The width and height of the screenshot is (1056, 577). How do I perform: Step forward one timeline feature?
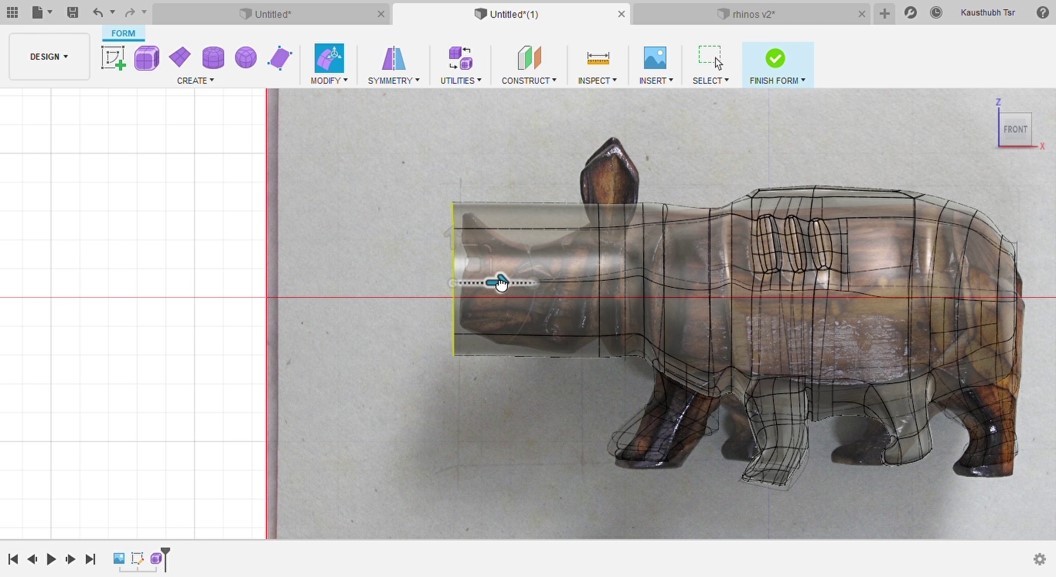[70, 559]
